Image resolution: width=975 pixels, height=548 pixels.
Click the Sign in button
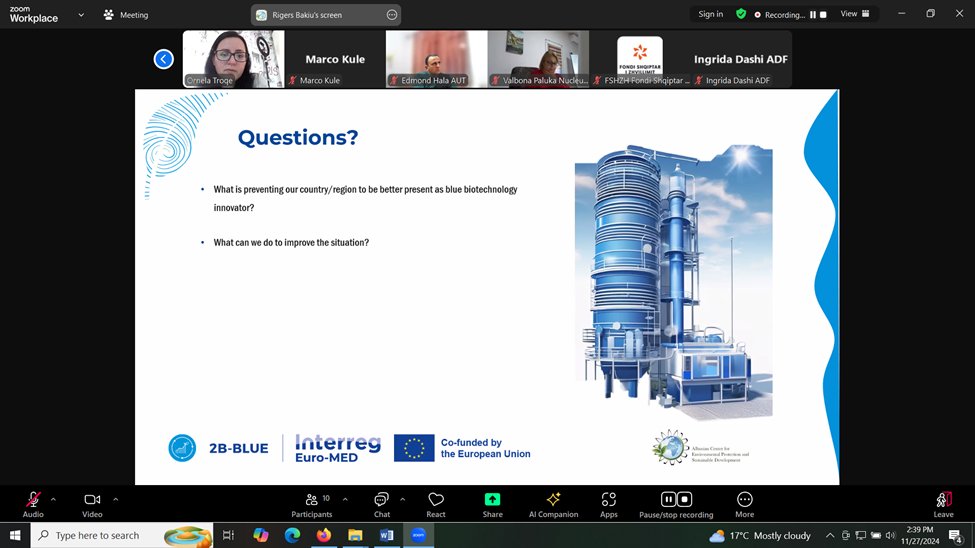click(x=710, y=14)
